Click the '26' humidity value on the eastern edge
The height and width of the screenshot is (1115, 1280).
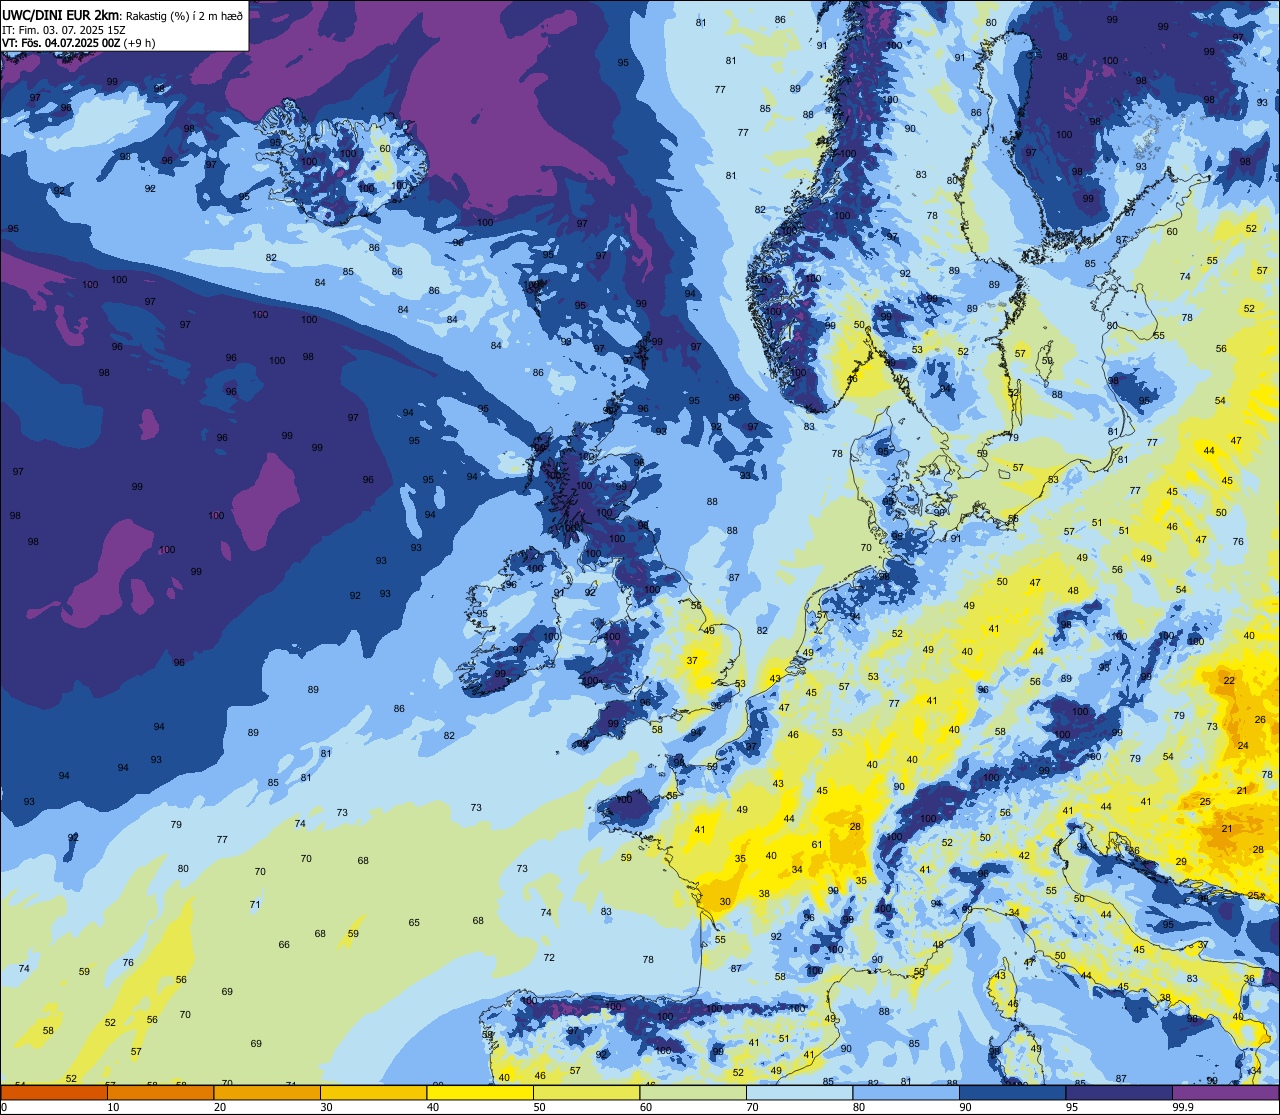1260,720
